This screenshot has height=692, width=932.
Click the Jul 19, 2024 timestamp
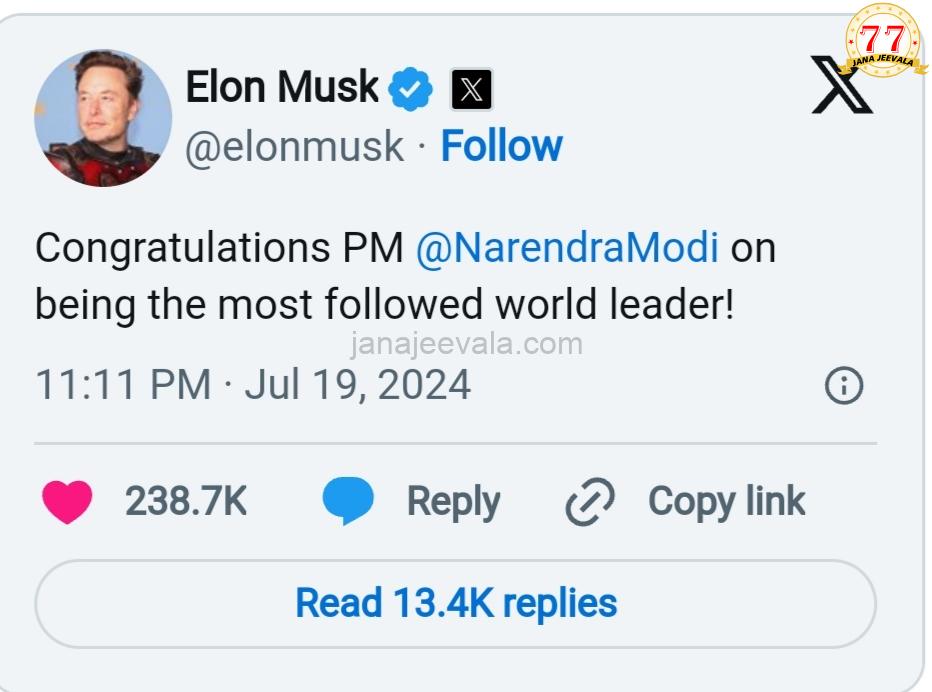pos(357,385)
